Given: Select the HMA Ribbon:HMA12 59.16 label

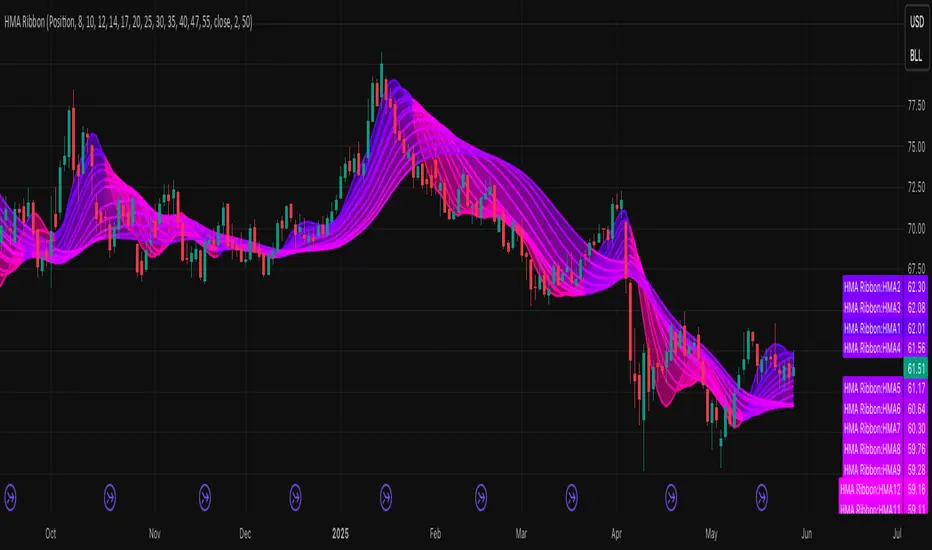Looking at the screenshot, I should [883, 489].
